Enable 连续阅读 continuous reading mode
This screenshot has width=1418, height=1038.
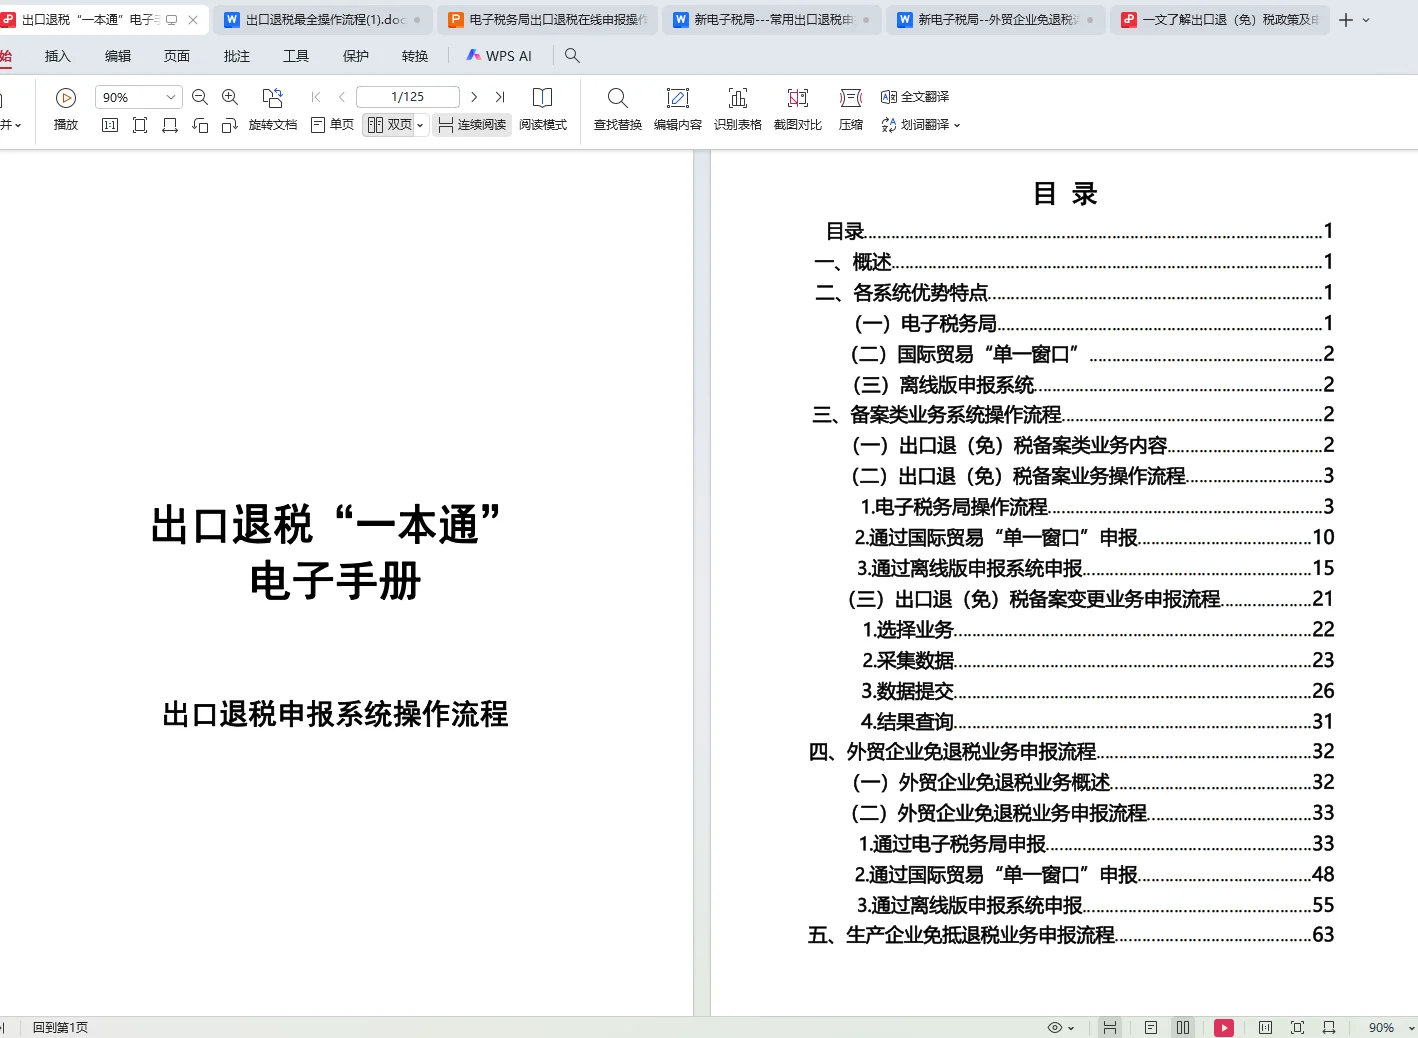(472, 124)
